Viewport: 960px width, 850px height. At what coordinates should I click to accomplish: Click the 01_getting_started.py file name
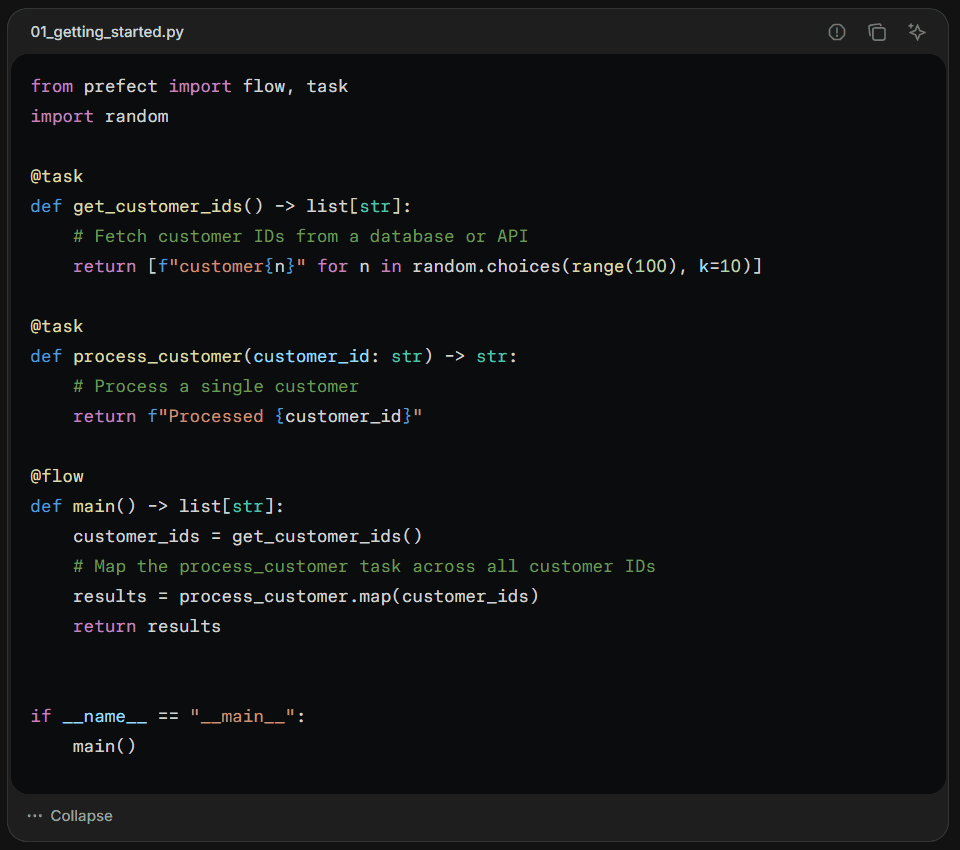pos(107,32)
